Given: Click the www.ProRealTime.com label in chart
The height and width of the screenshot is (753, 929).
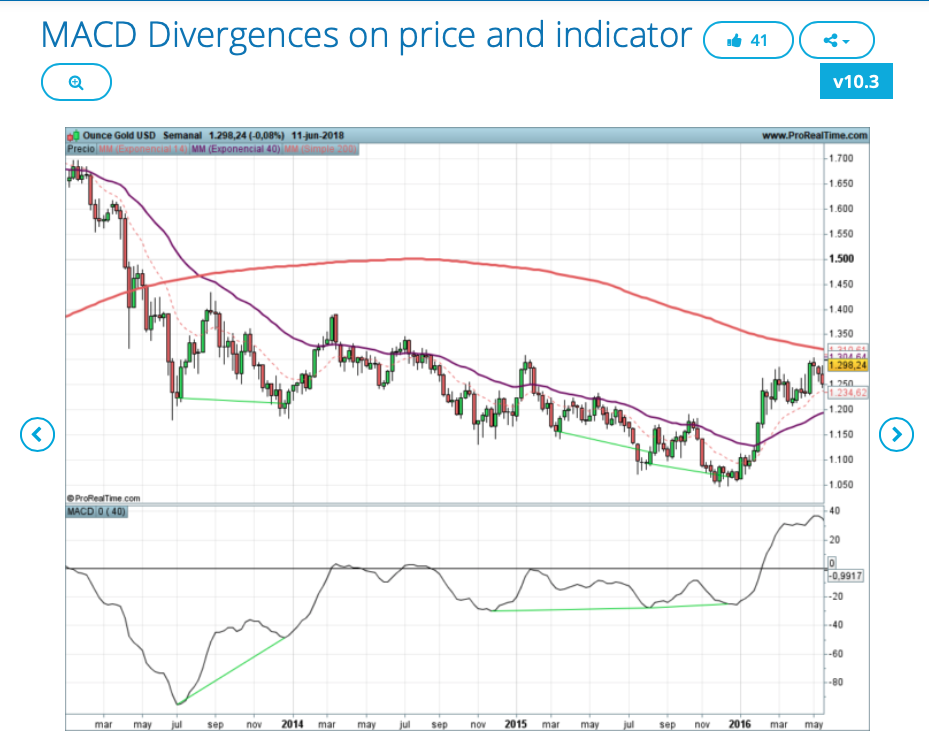Looking at the screenshot, I should click(814, 136).
